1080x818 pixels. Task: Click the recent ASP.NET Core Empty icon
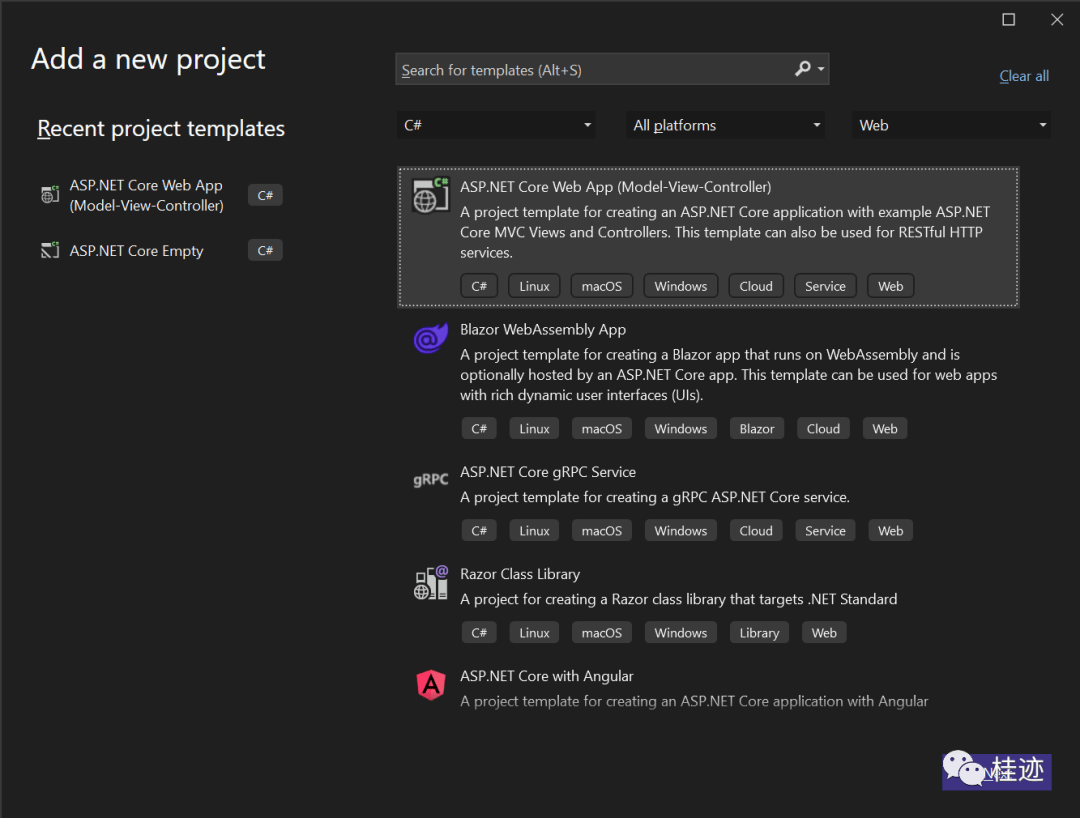[x=50, y=251]
